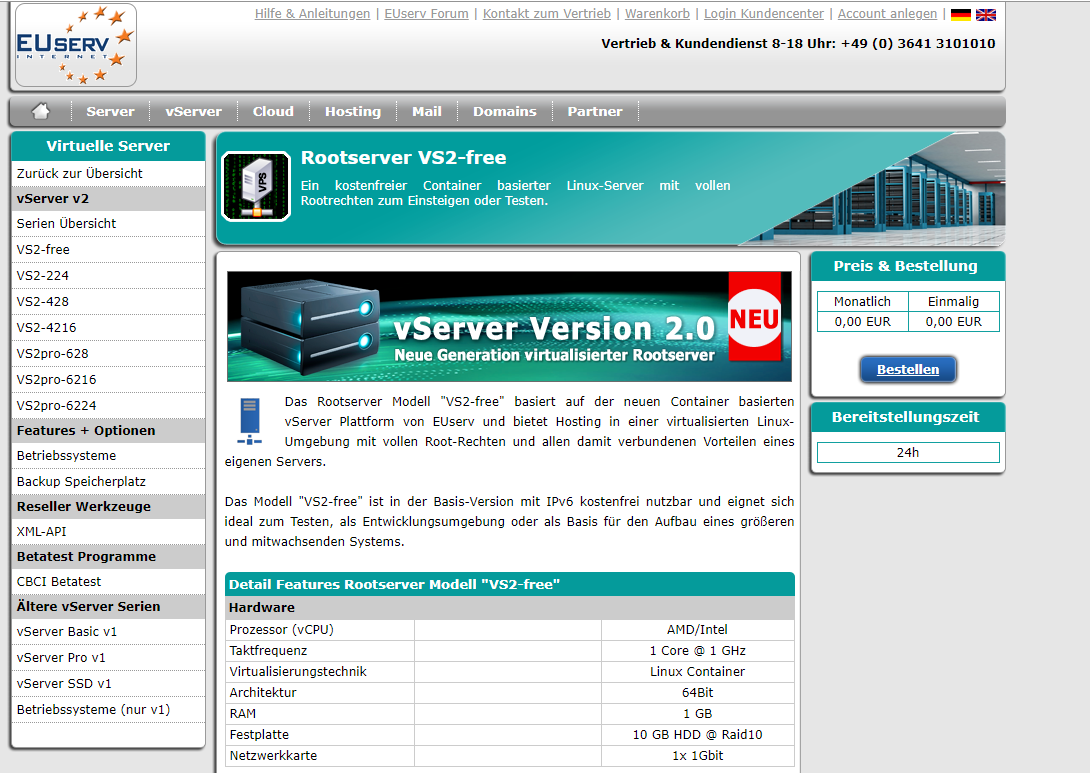
Task: Open the Cloud menu
Action: pos(273,111)
